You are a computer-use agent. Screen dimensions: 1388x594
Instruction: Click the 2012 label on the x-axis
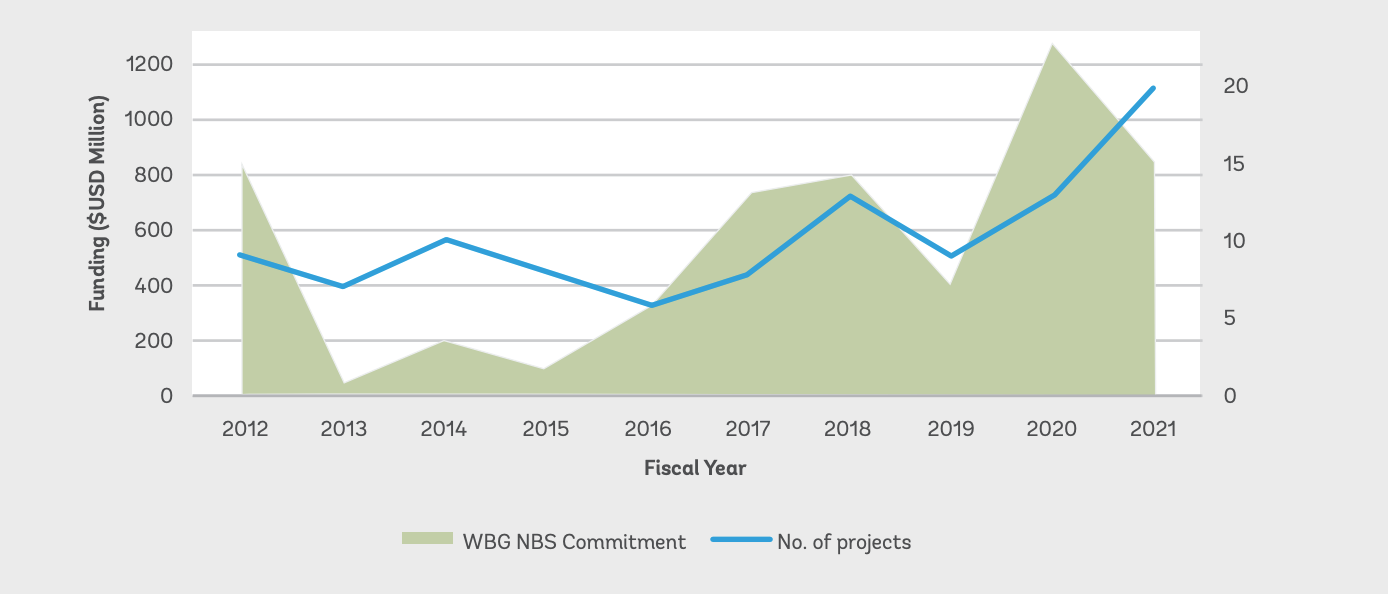[x=243, y=429]
